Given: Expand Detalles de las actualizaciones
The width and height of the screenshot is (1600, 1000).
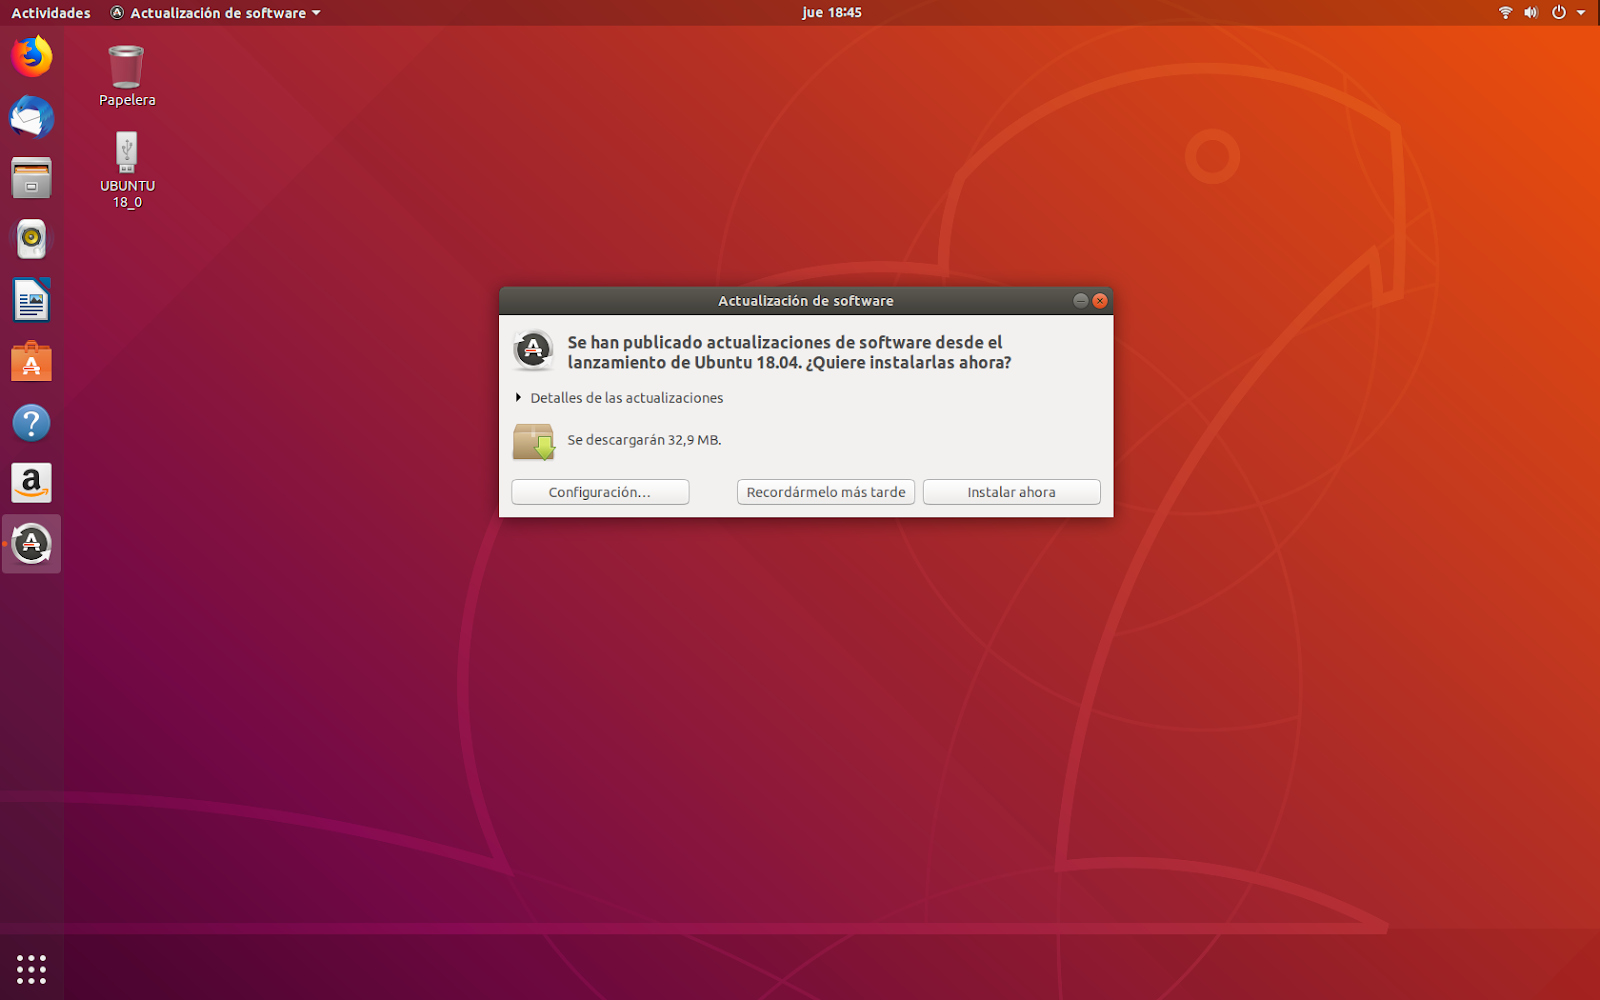Looking at the screenshot, I should (619, 398).
